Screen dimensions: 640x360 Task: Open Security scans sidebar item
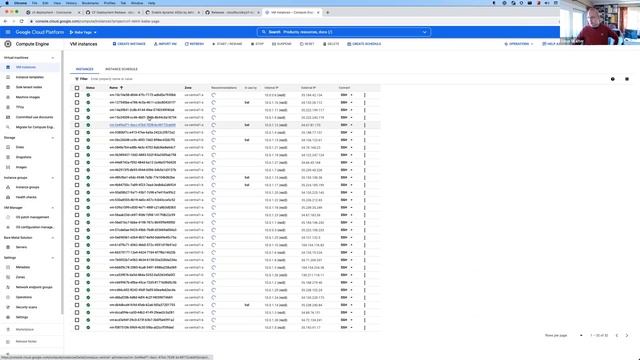tap(26, 307)
